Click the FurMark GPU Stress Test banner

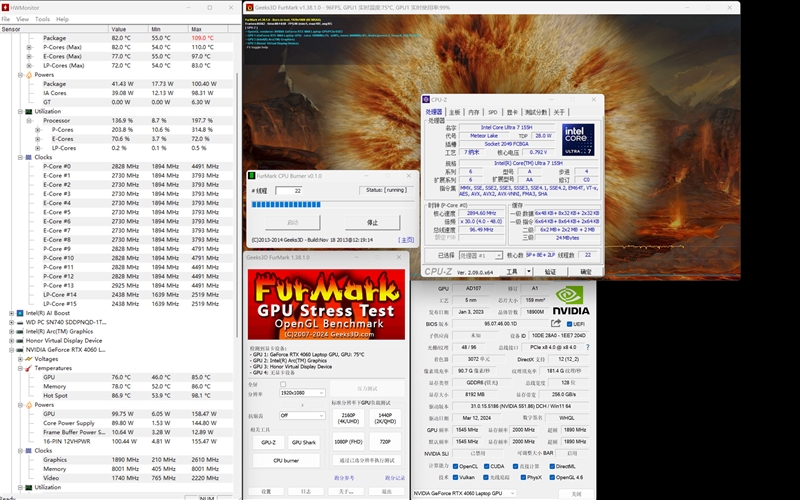coord(326,305)
